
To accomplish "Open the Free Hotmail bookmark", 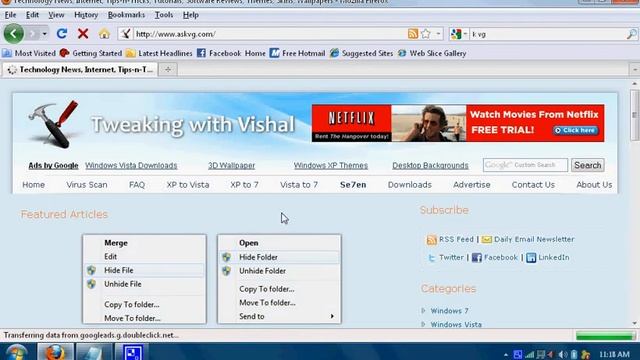I will click(x=297, y=53).
